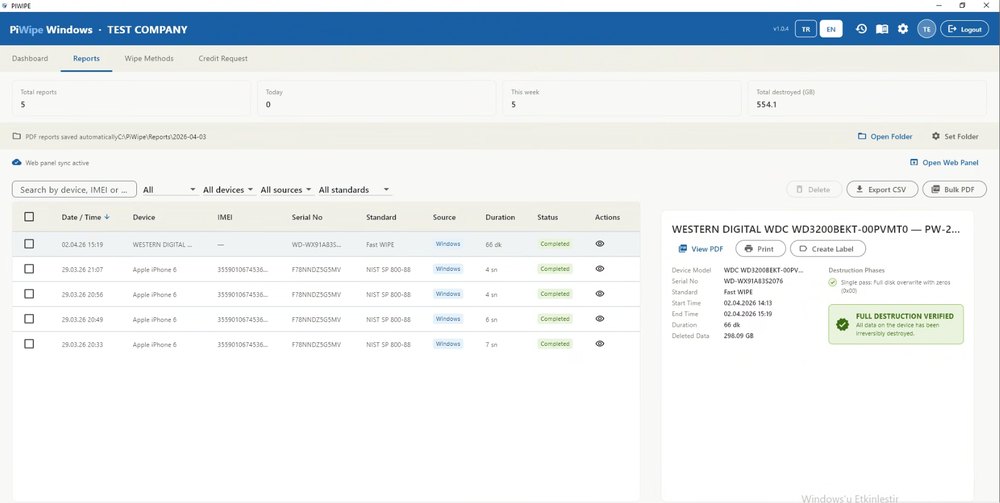The image size is (1000, 503).
Task: Focus the search by device, IMEI field
Action: pos(74,189)
